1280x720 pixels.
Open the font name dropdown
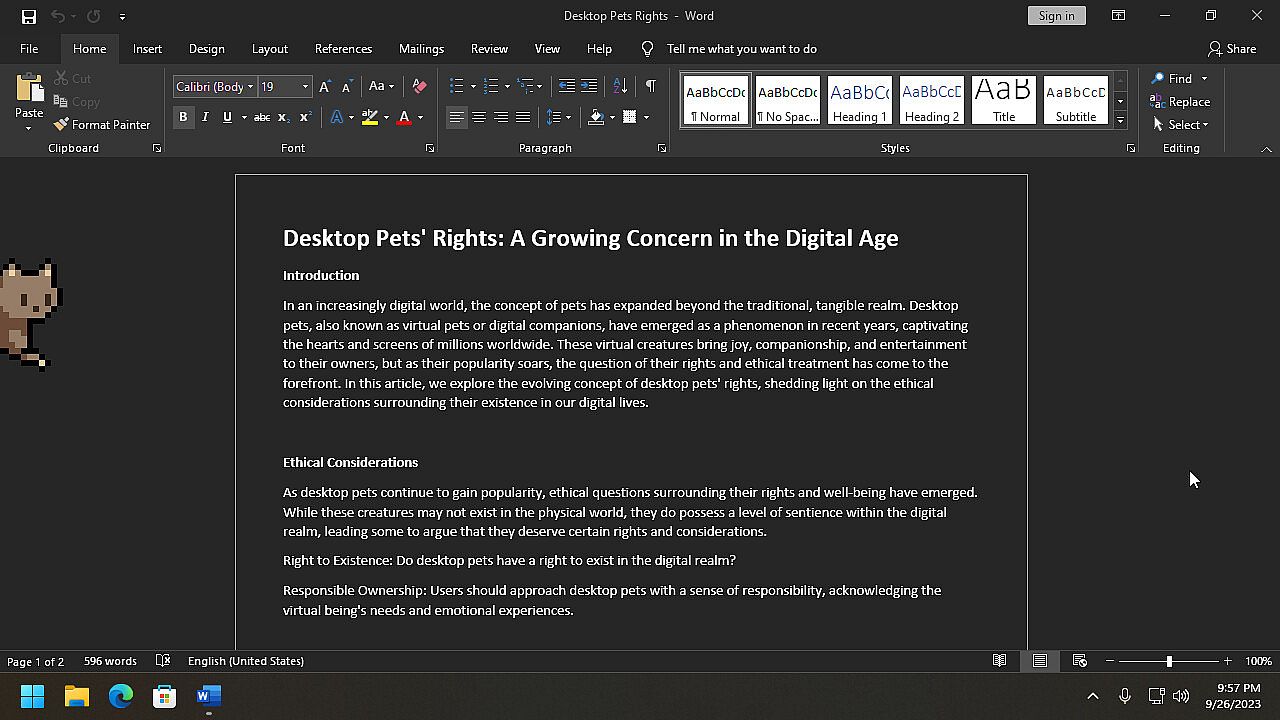point(250,87)
